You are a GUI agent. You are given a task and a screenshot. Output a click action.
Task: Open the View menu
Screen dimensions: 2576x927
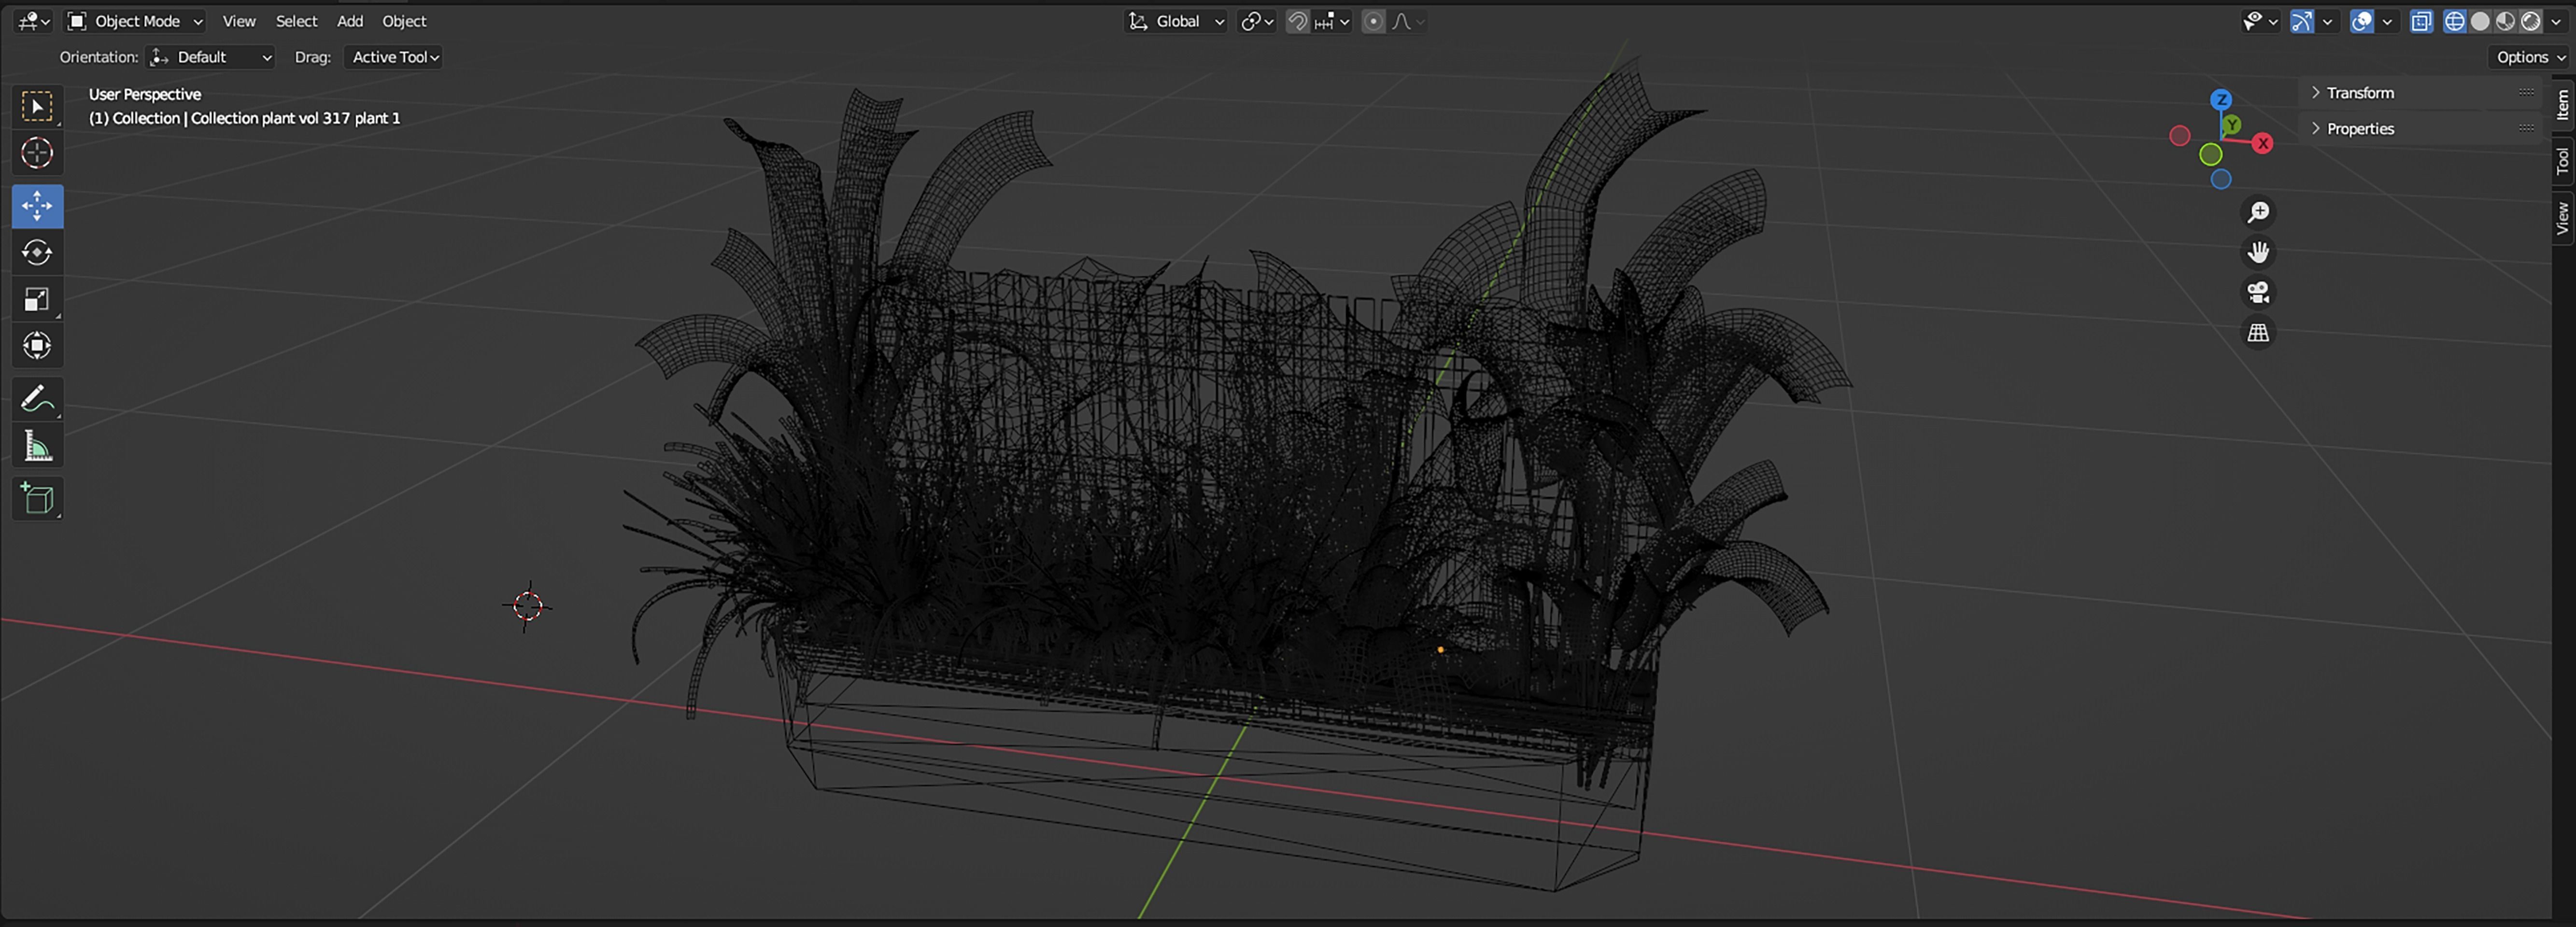point(239,21)
